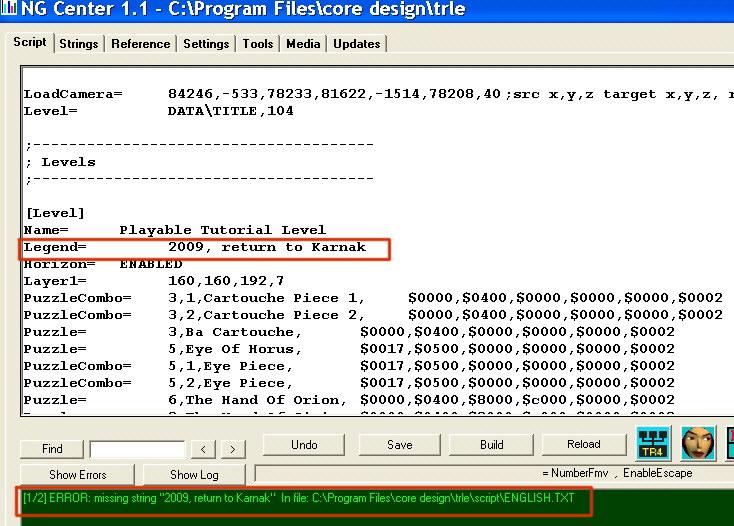The width and height of the screenshot is (734, 526).
Task: Click the previous search result arrow
Action: coord(203,450)
